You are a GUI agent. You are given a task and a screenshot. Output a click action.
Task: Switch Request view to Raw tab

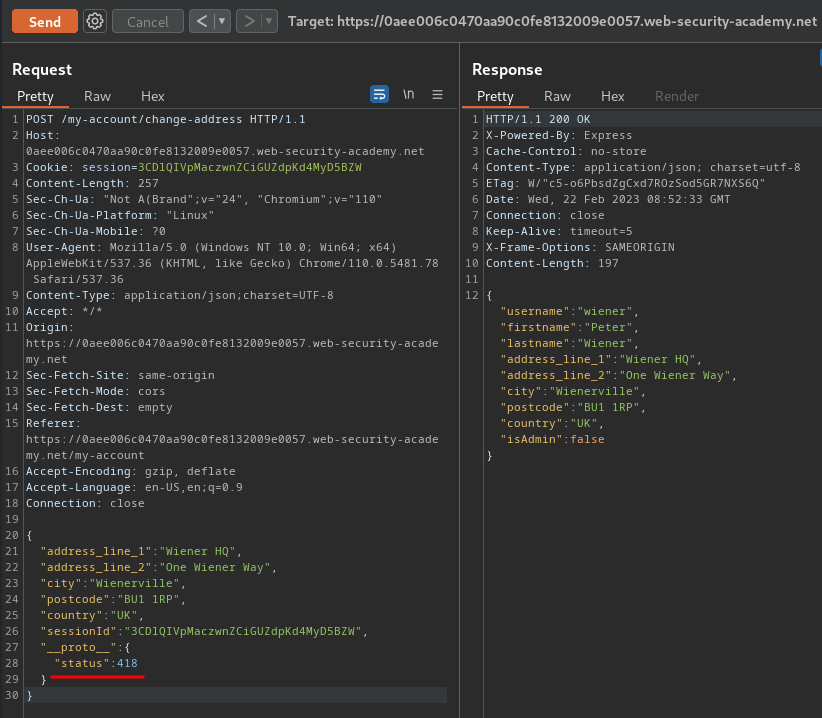(98, 96)
